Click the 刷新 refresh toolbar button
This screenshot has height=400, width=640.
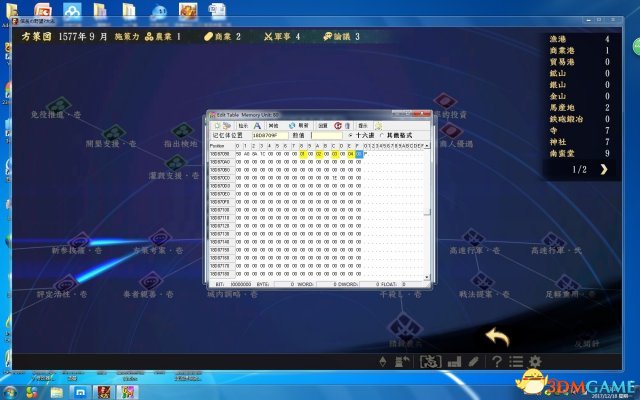pos(303,125)
